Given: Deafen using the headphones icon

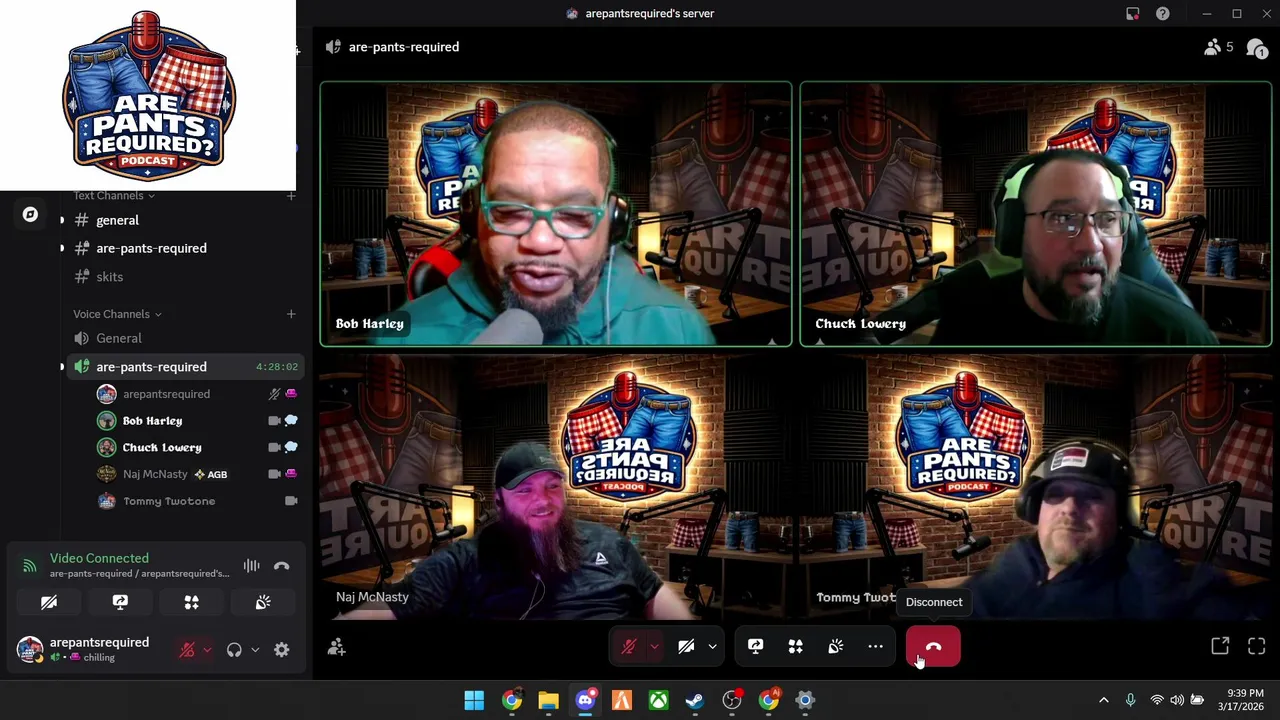Looking at the screenshot, I should [234, 650].
